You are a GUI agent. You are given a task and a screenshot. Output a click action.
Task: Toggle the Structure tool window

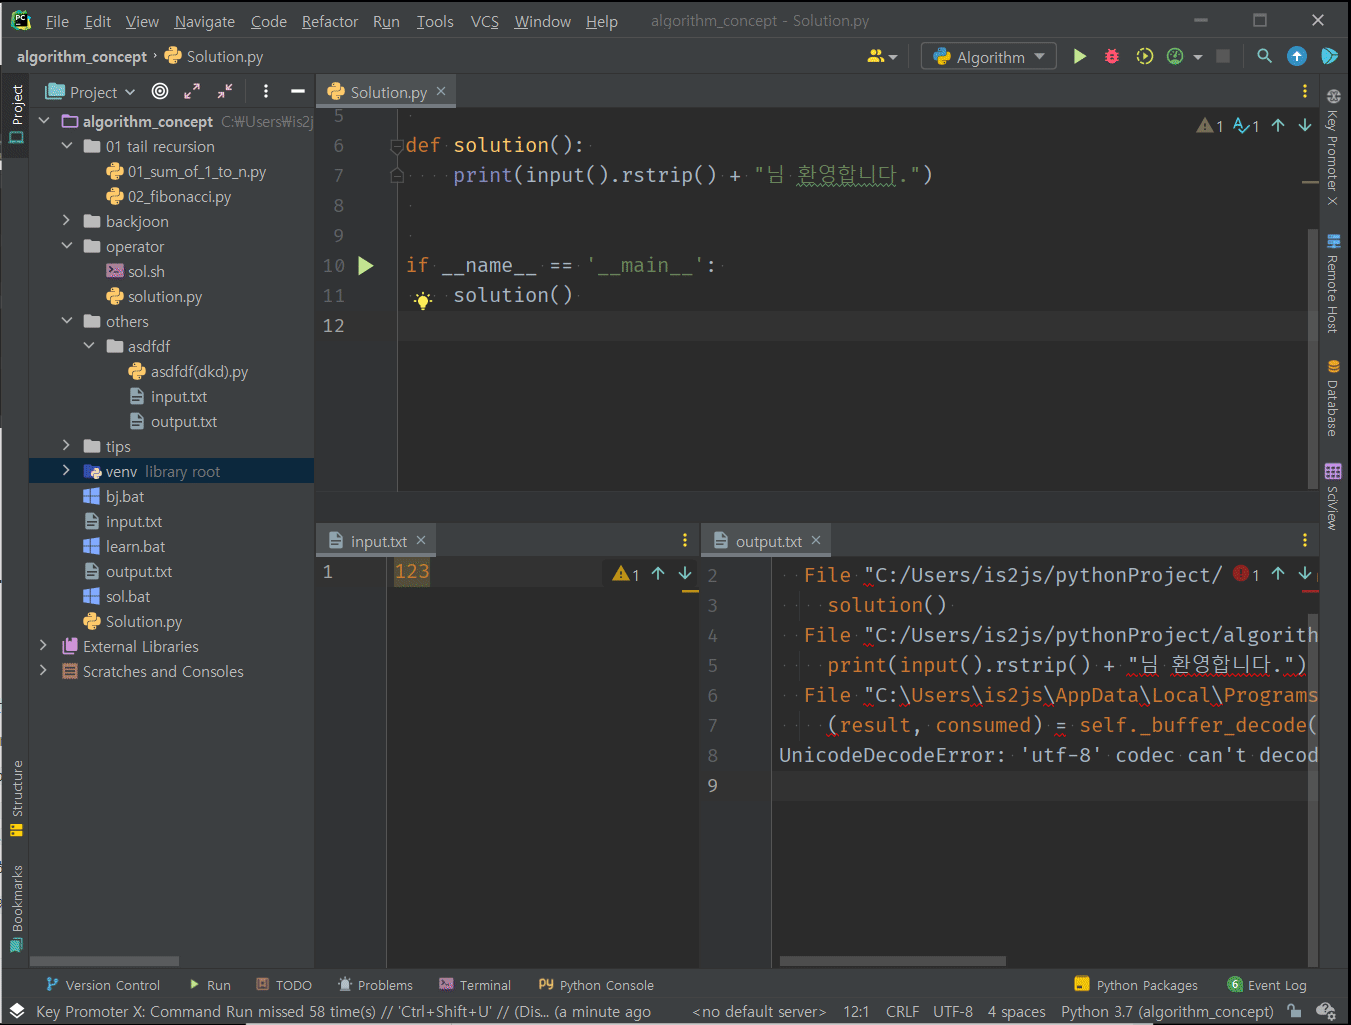(16, 798)
